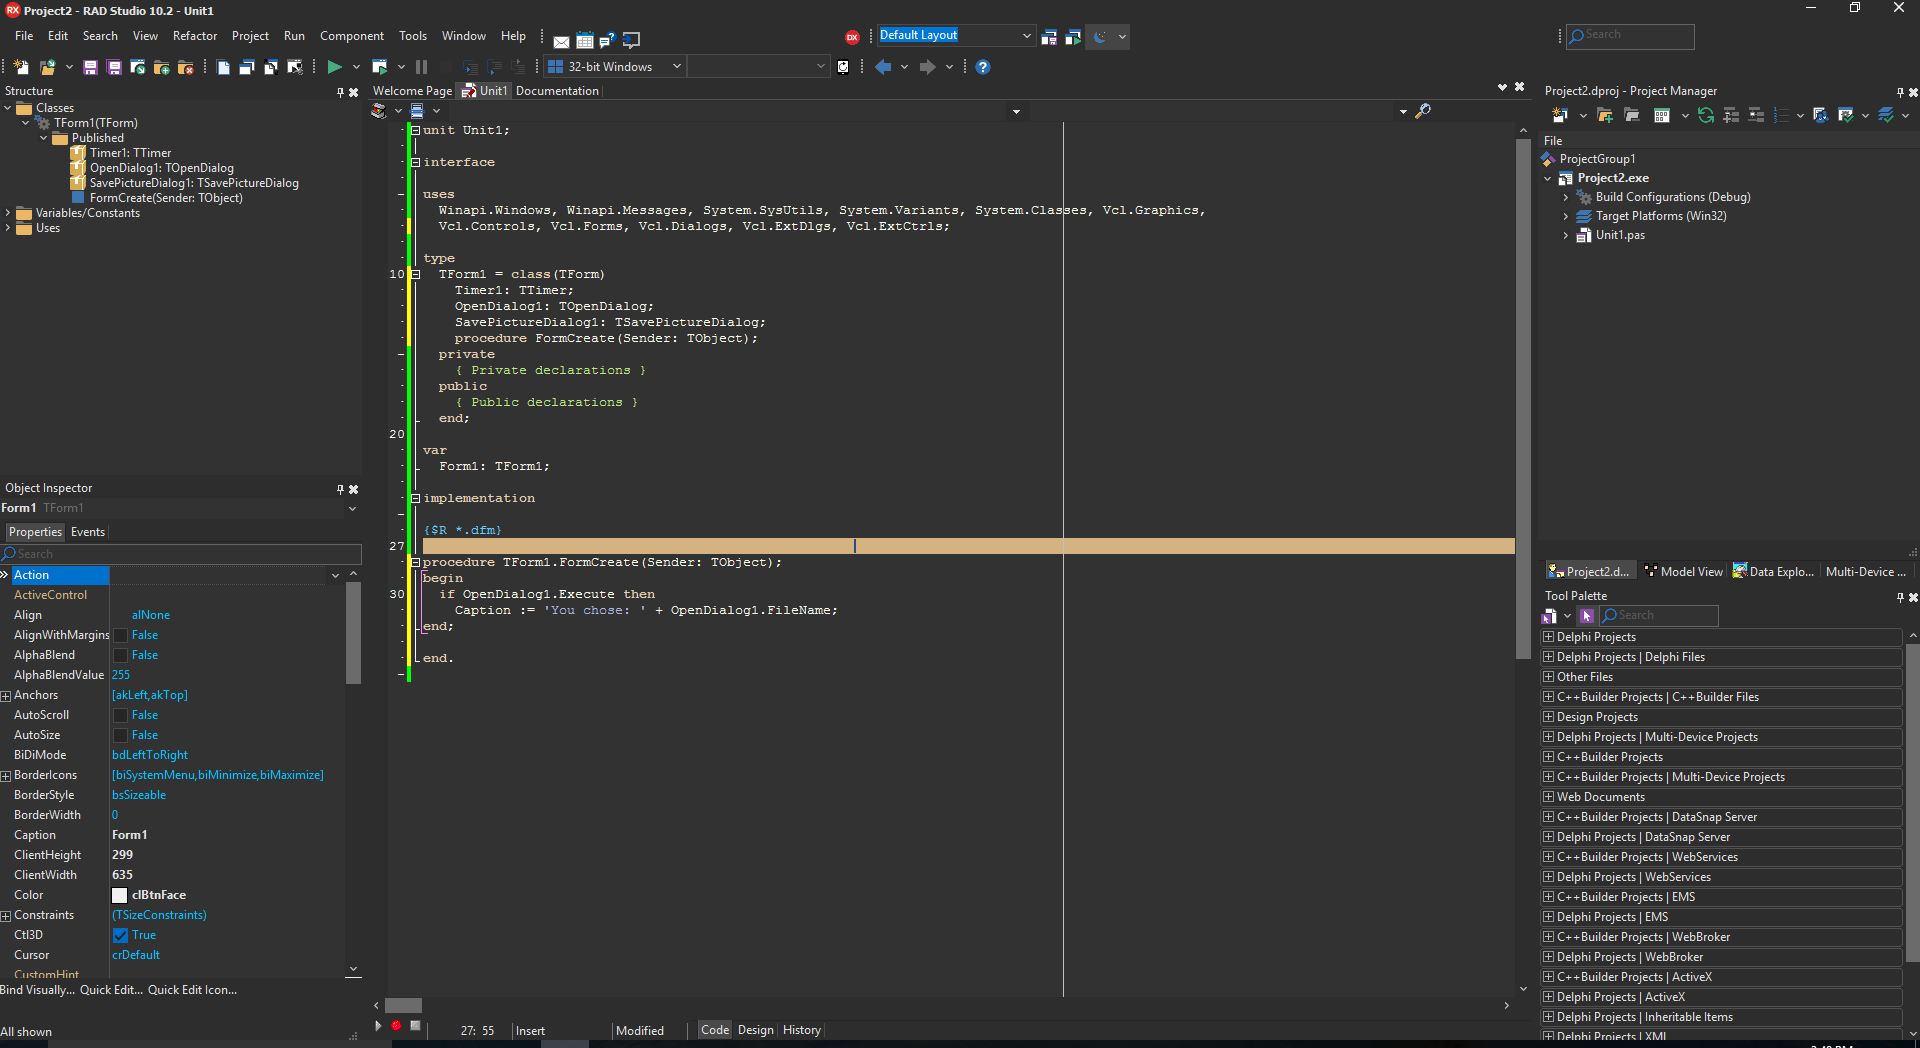
Task: Click the editor horizontal scrollbar thumb
Action: click(x=403, y=1005)
